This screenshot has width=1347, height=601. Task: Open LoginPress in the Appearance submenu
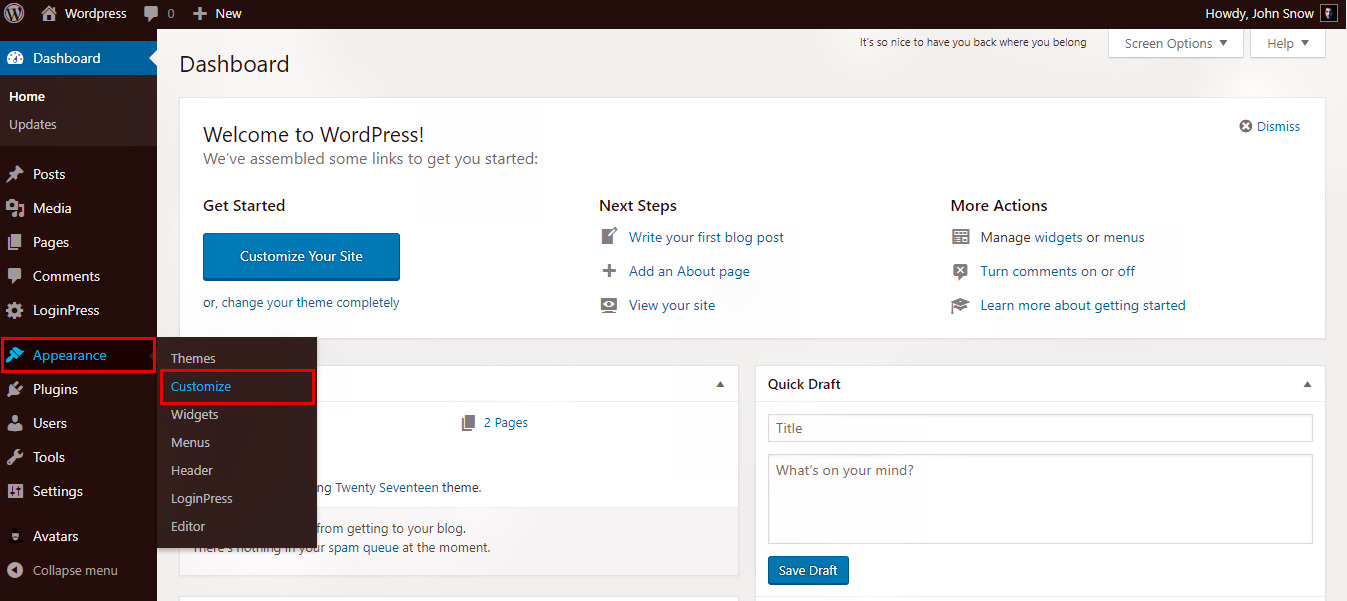tap(201, 498)
